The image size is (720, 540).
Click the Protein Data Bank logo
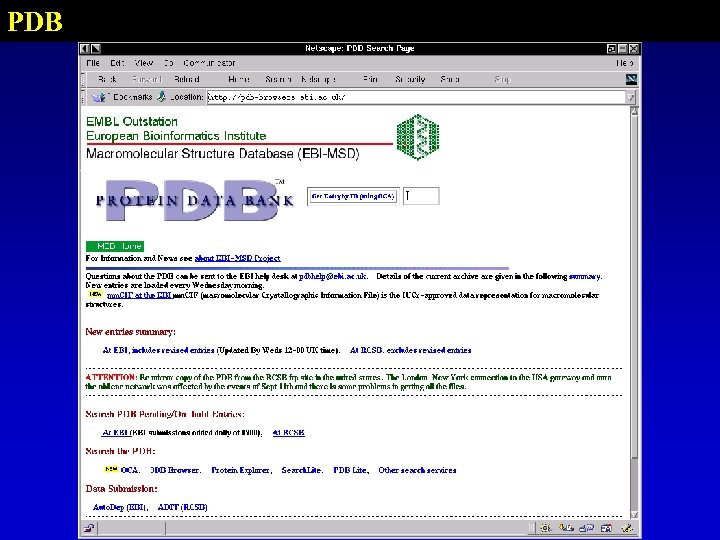point(195,200)
